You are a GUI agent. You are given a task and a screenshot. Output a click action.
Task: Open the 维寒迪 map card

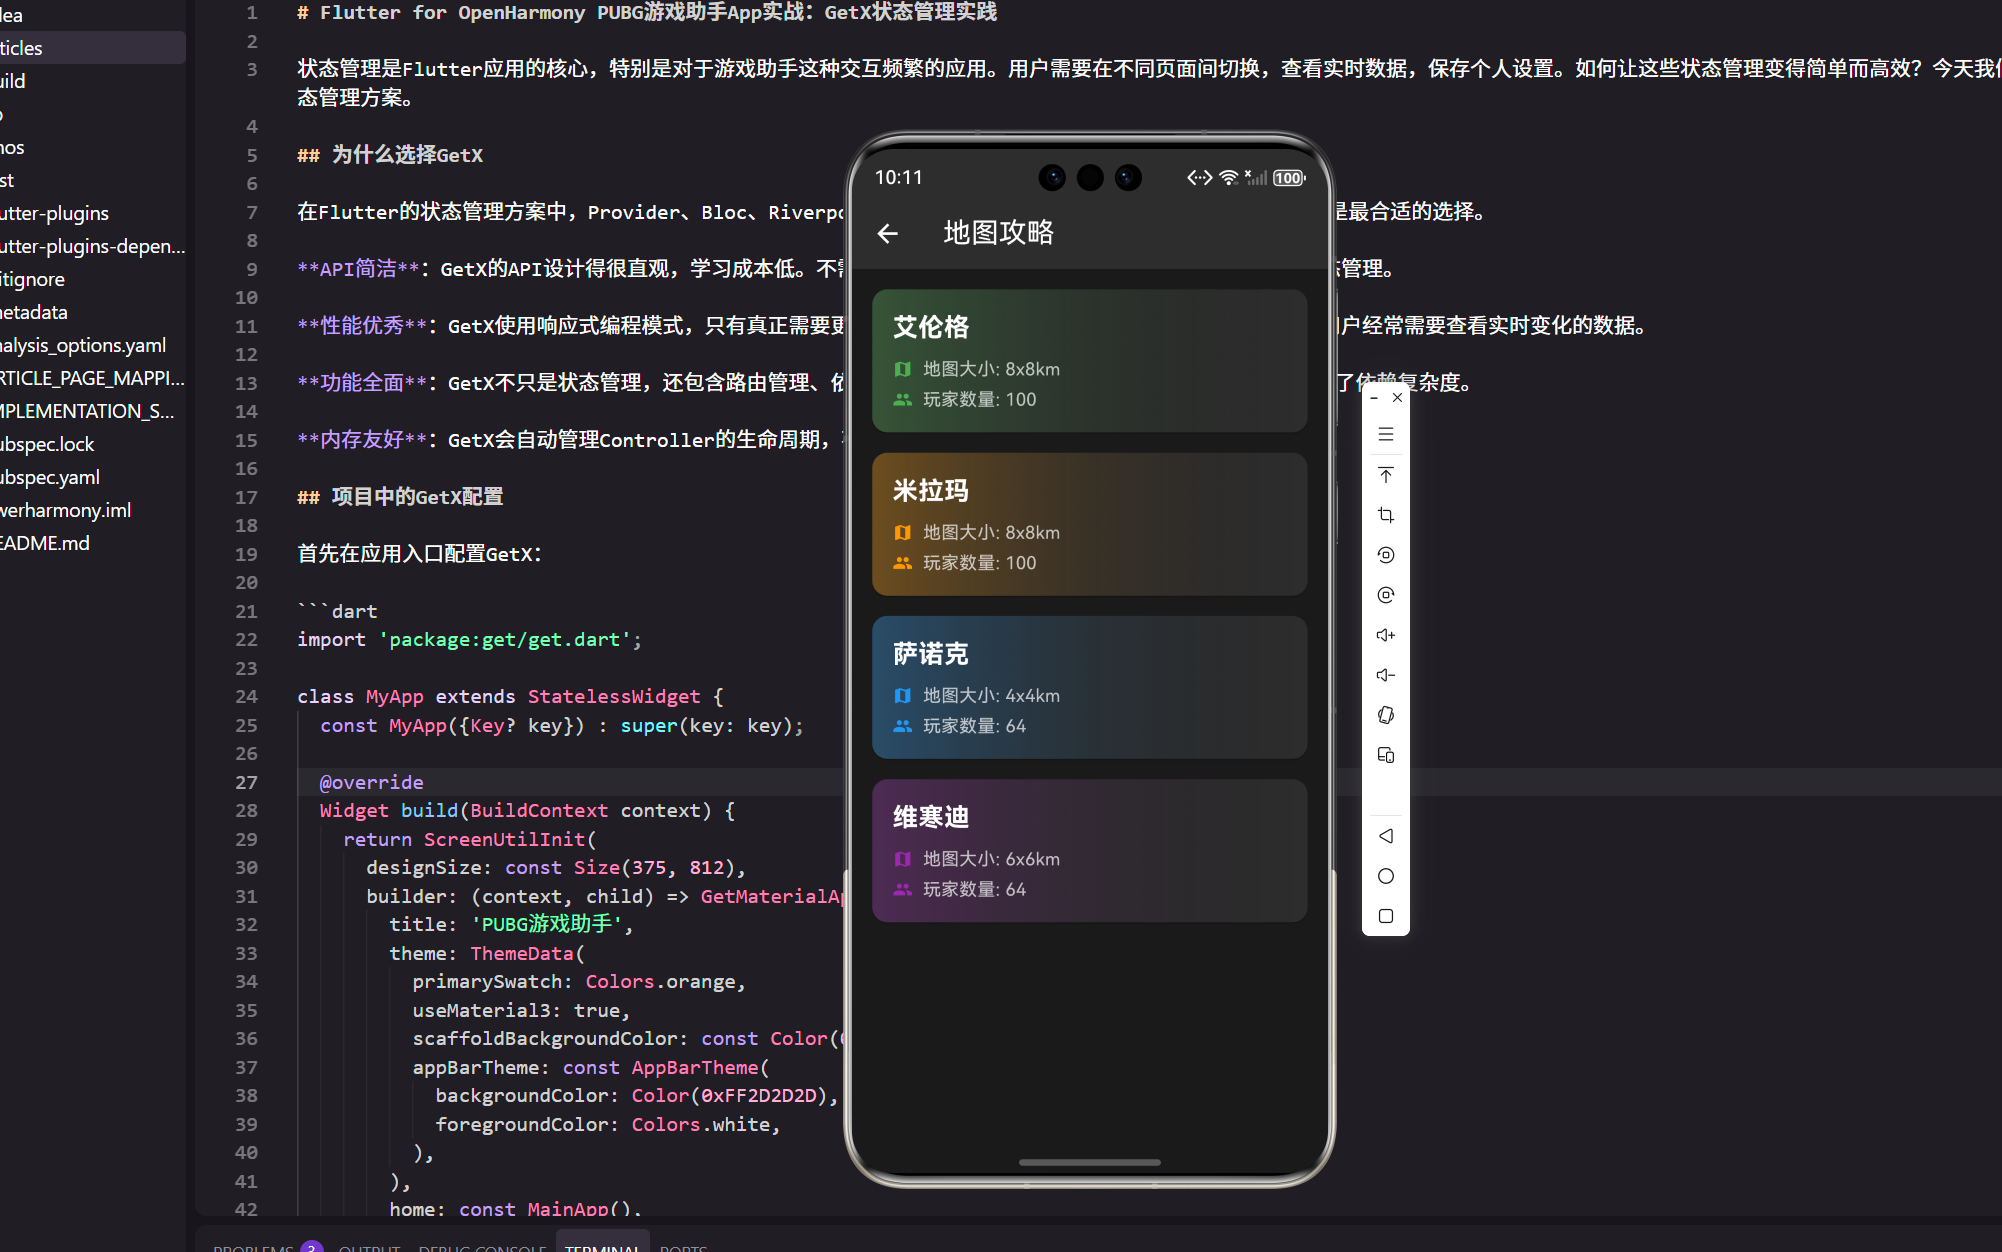(1089, 850)
